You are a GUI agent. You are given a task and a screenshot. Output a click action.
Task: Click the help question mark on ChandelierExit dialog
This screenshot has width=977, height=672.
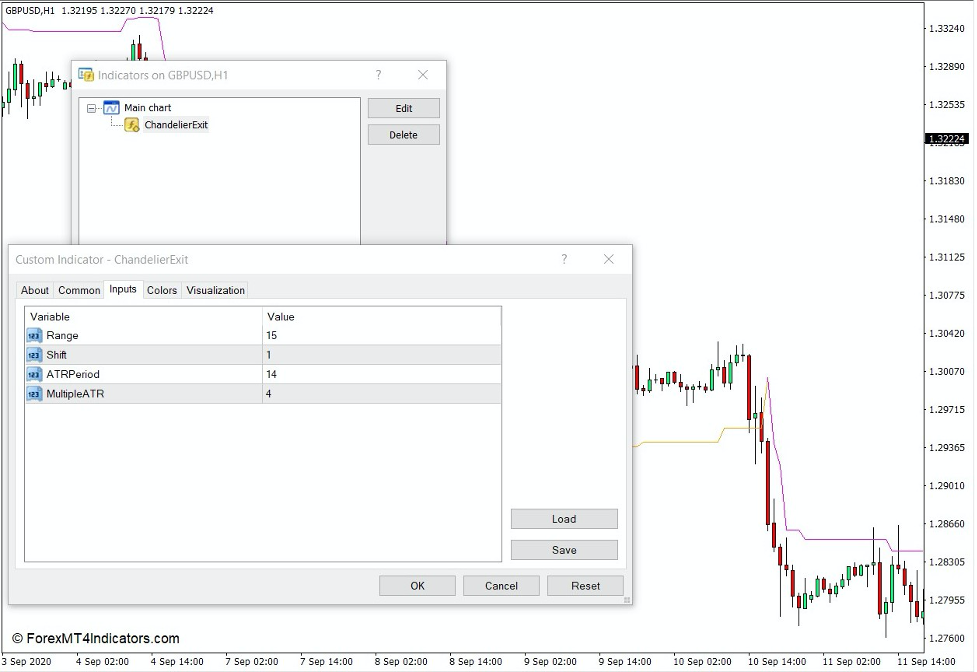point(564,259)
